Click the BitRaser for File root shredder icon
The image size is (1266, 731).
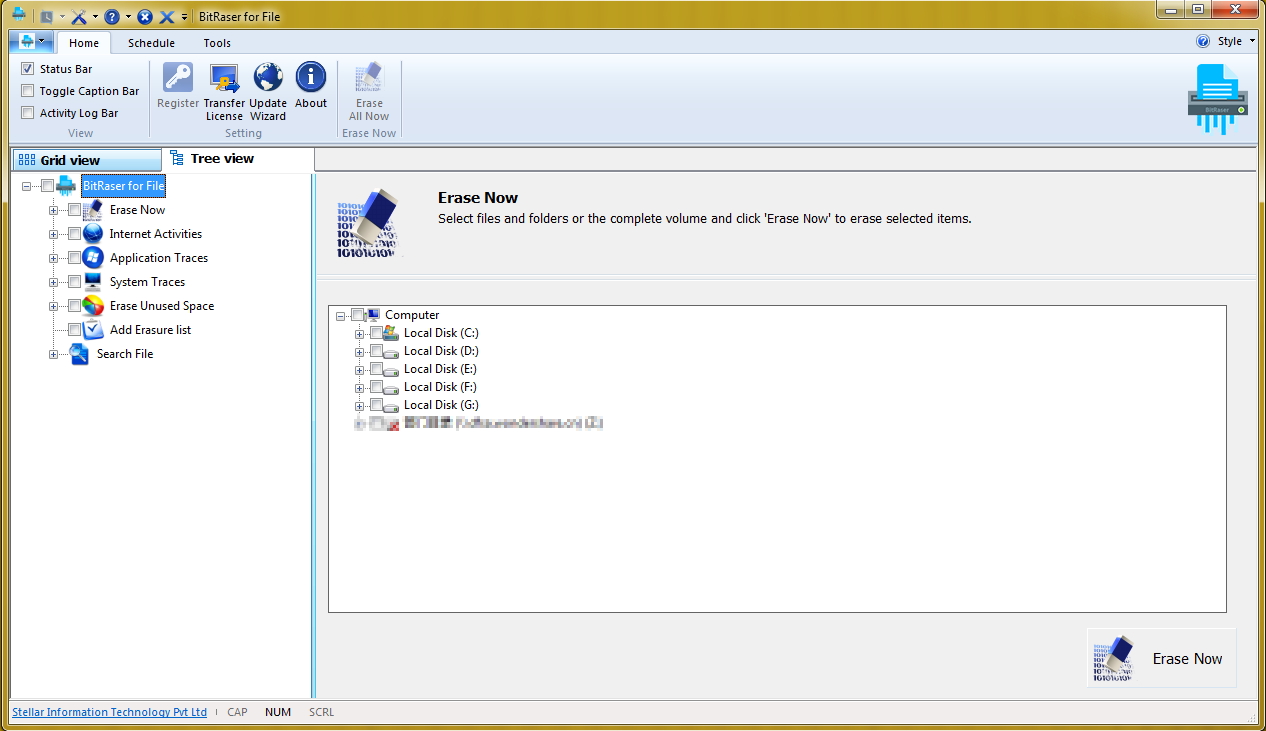pyautogui.click(x=66, y=186)
